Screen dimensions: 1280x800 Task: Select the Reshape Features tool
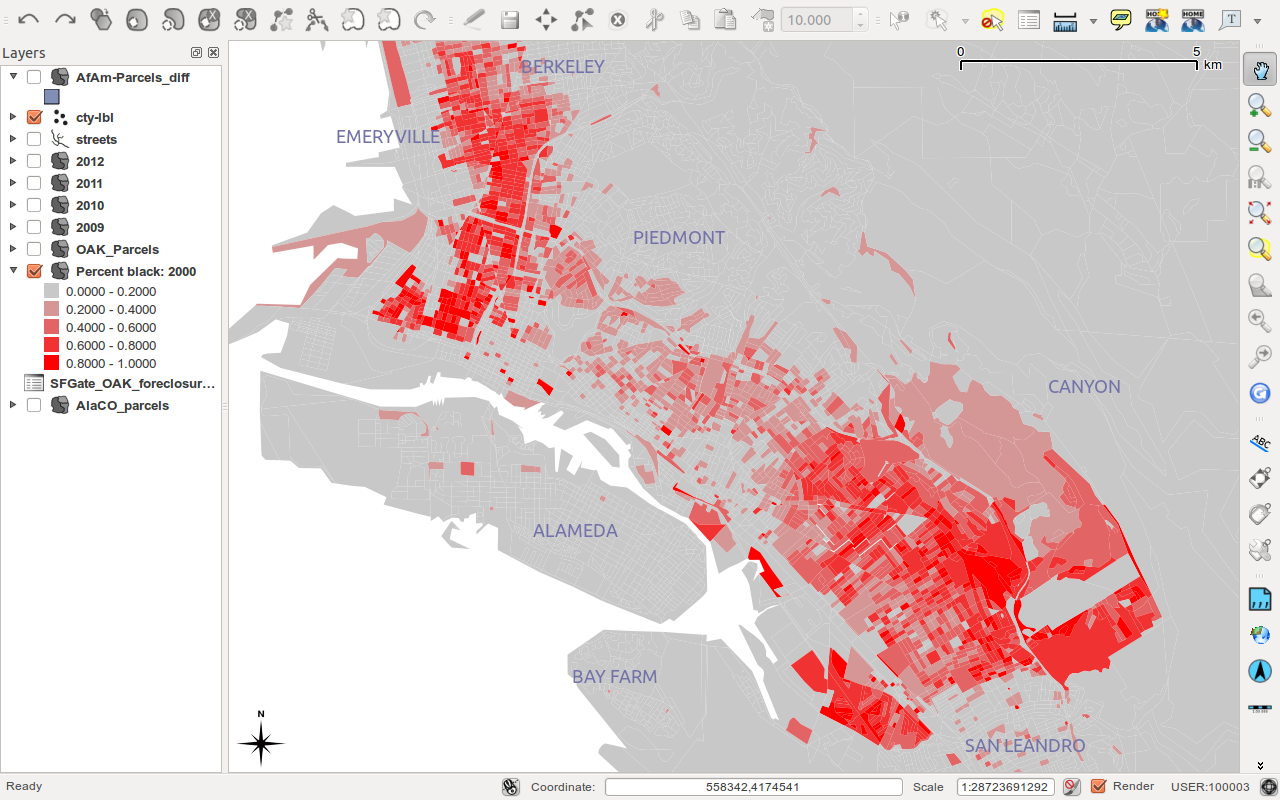[x=282, y=19]
